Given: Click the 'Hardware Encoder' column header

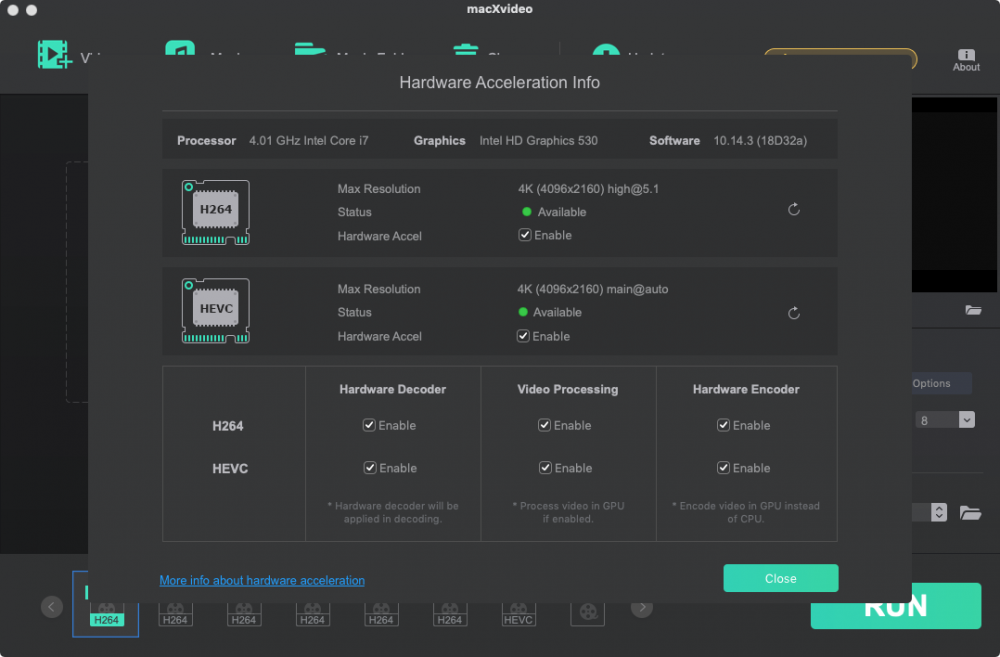Looking at the screenshot, I should 746,389.
